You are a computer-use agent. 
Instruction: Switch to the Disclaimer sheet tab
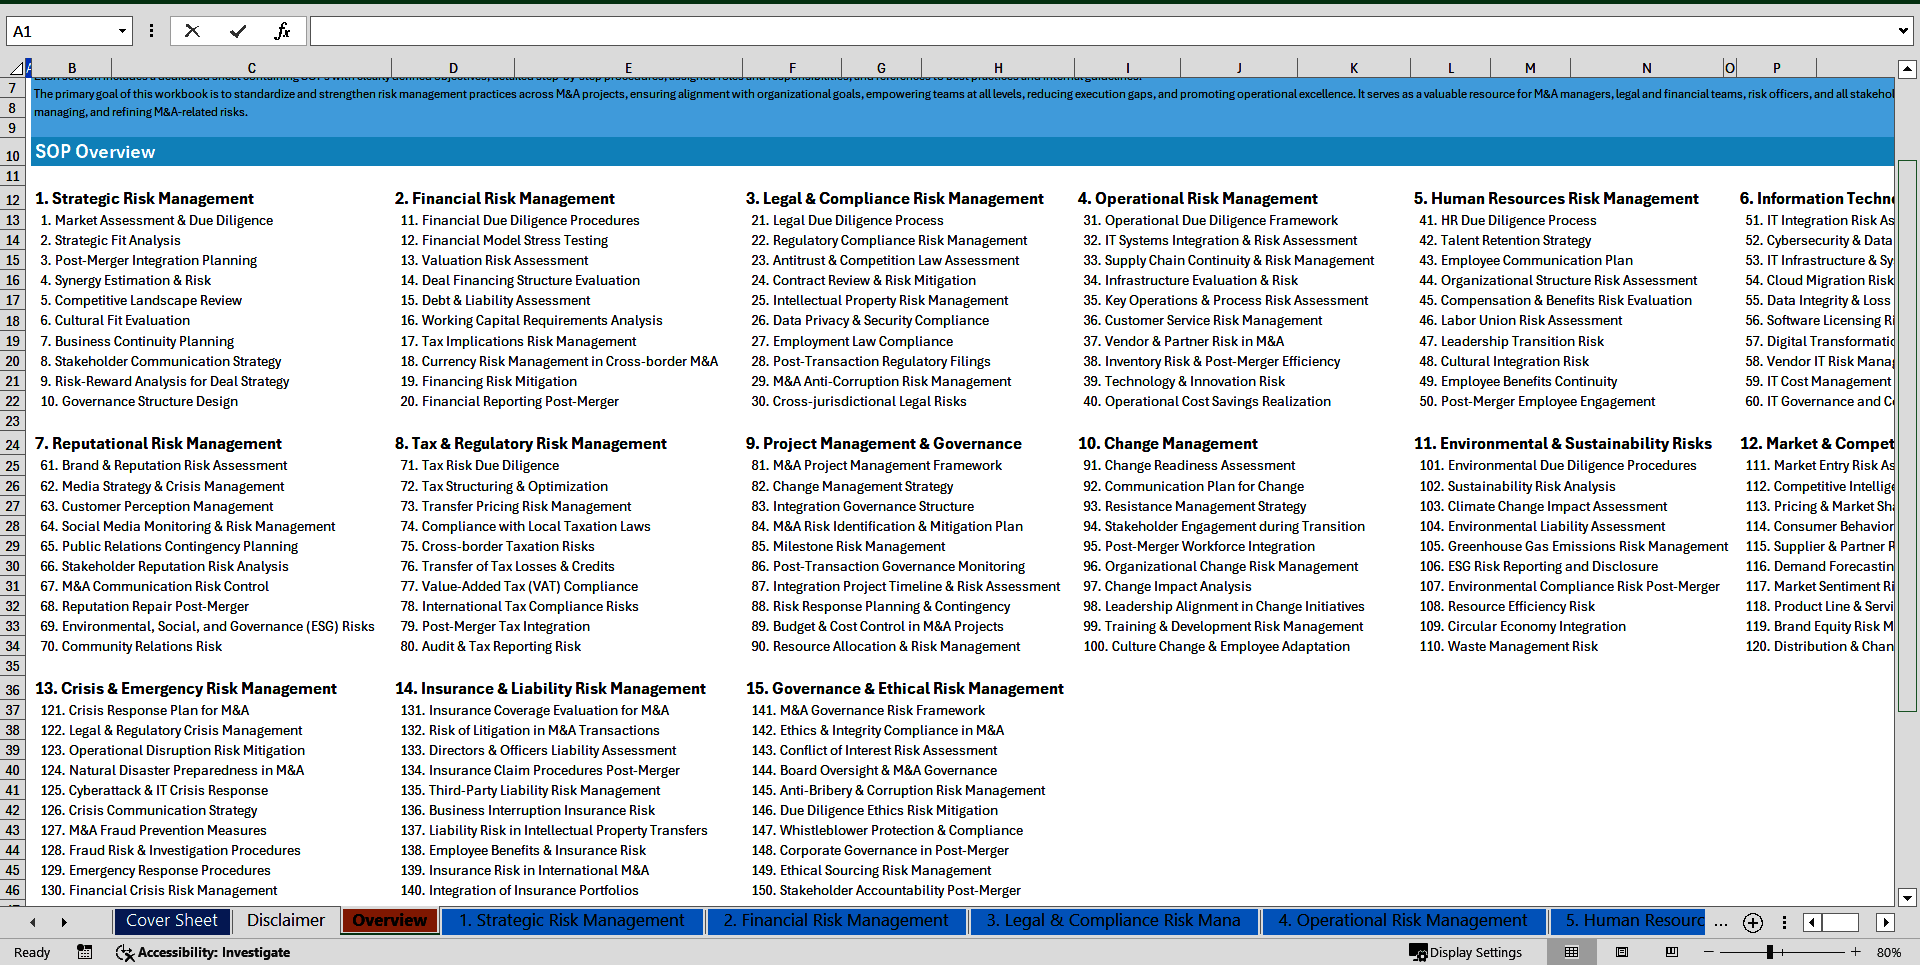pyautogui.click(x=285, y=920)
